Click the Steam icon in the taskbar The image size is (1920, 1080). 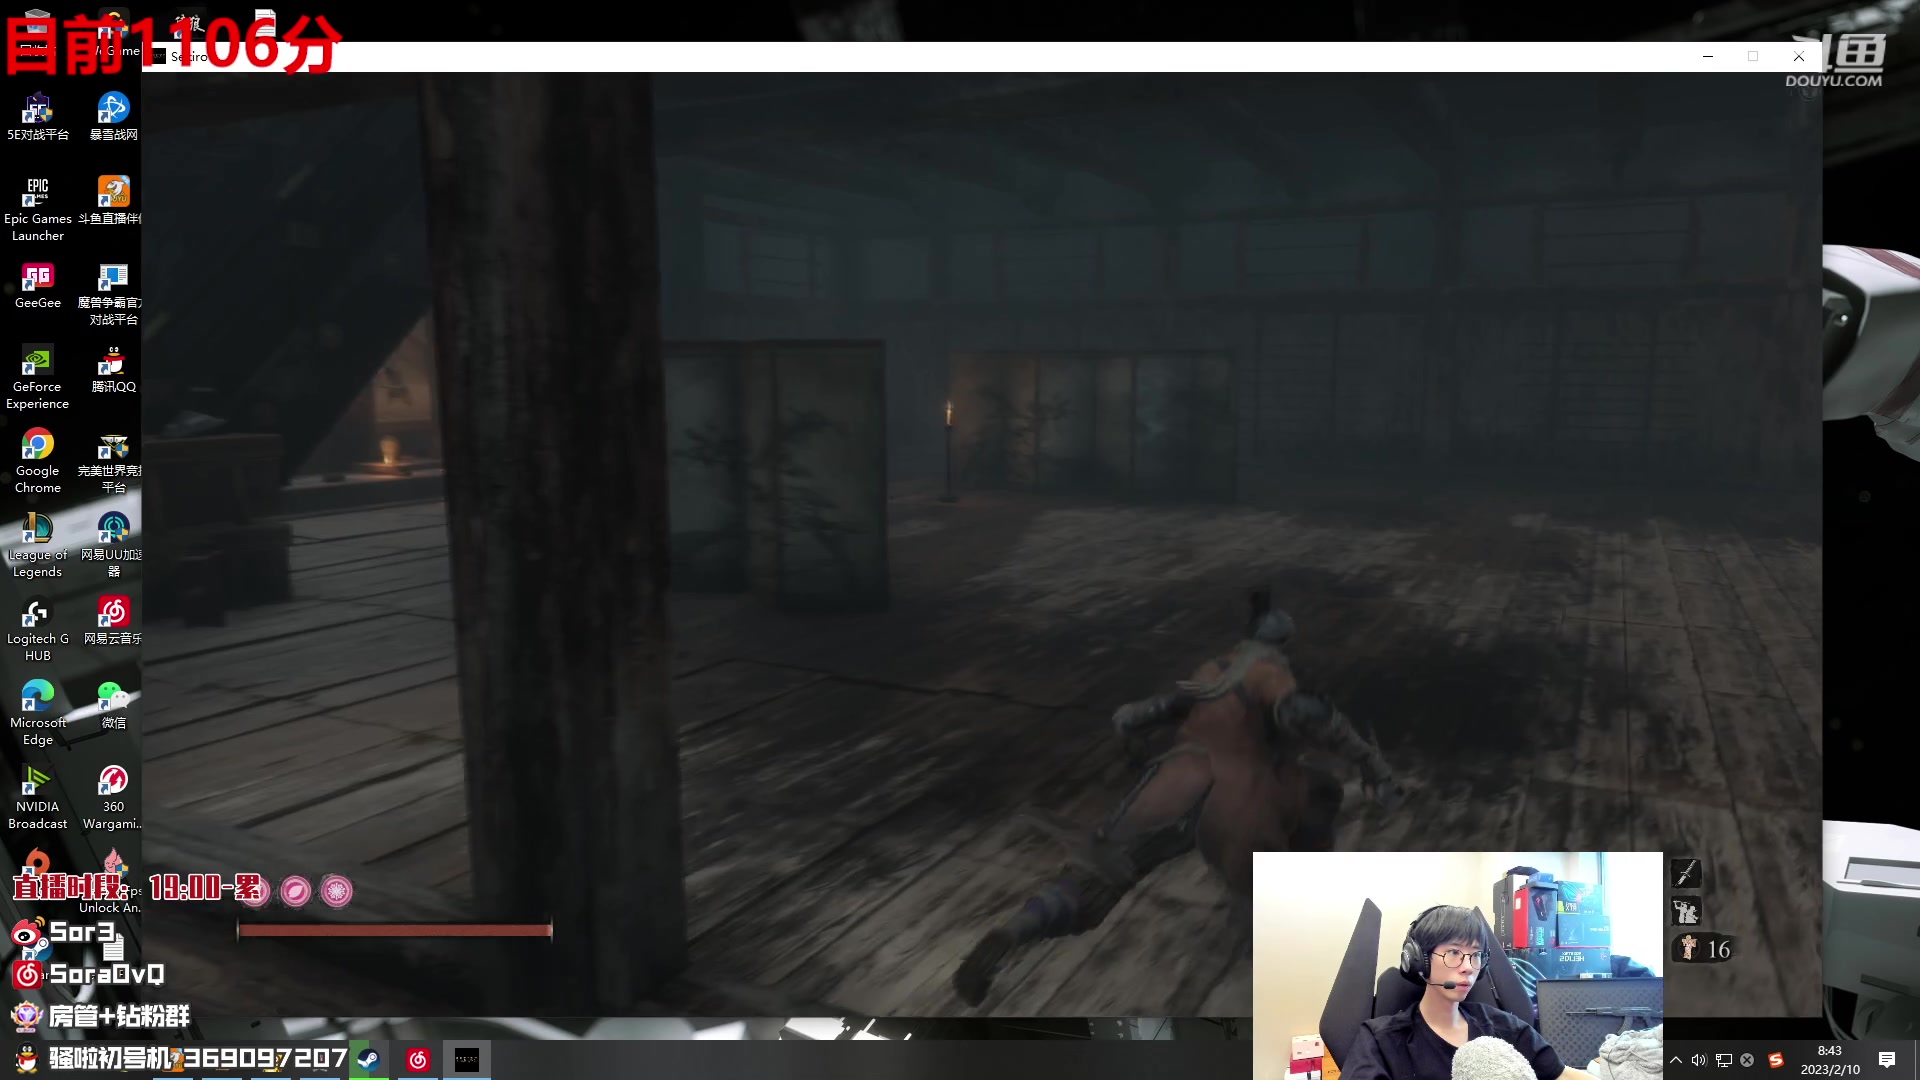369,1059
